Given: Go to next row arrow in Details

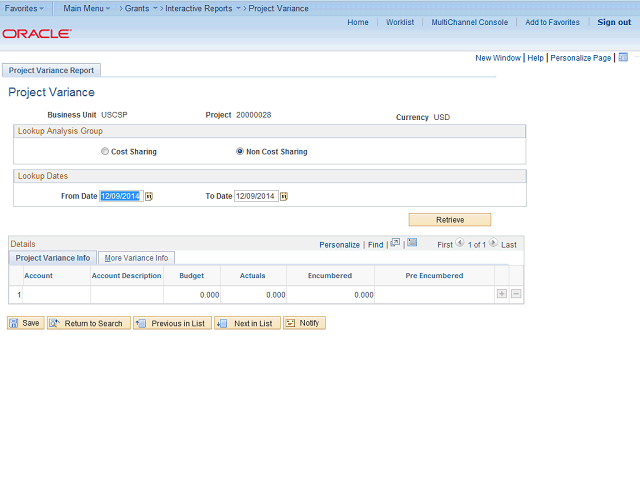Looking at the screenshot, I should [493, 243].
